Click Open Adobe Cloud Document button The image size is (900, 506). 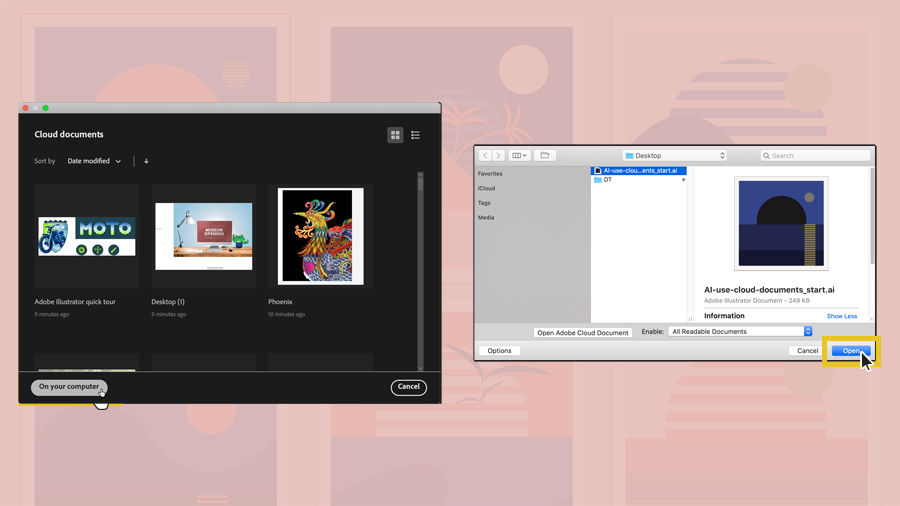pyautogui.click(x=583, y=333)
